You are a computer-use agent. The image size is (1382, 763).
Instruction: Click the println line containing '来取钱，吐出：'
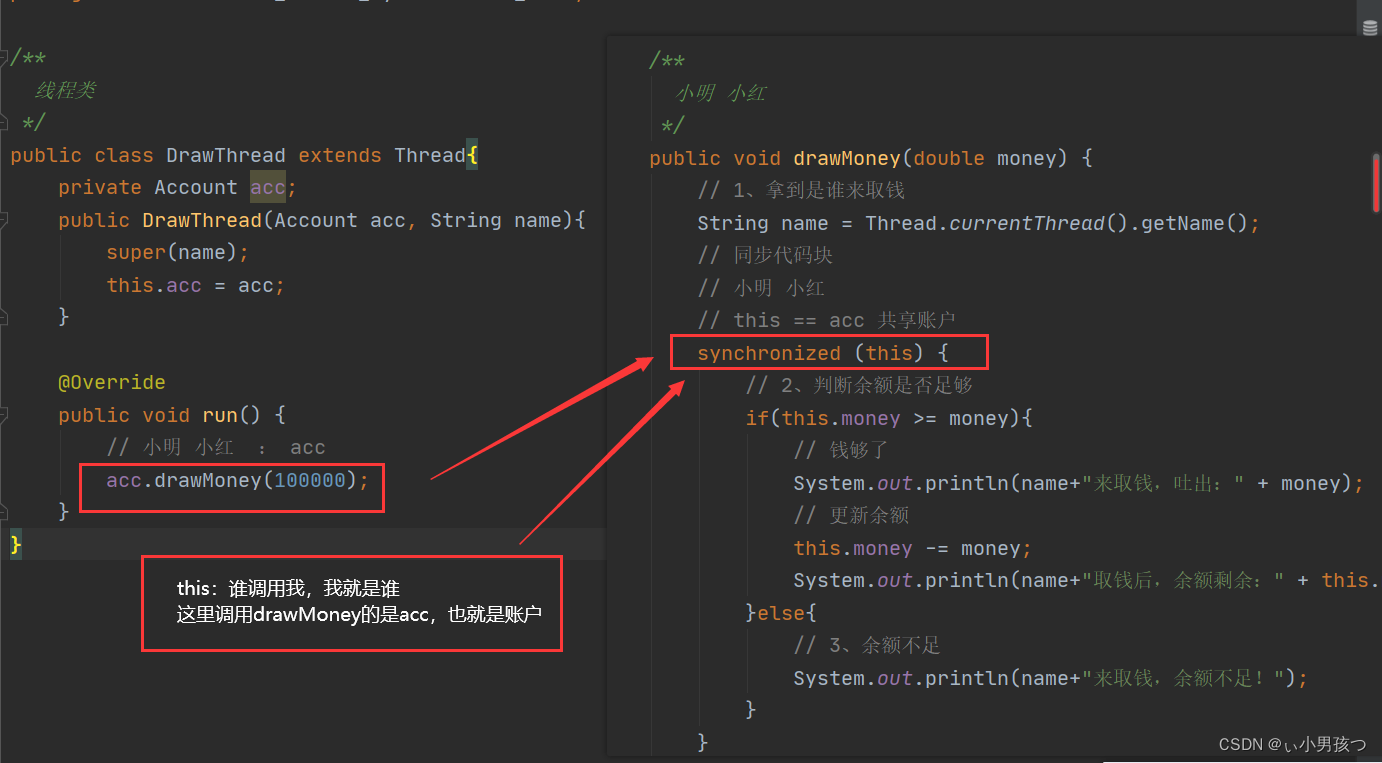click(1079, 483)
